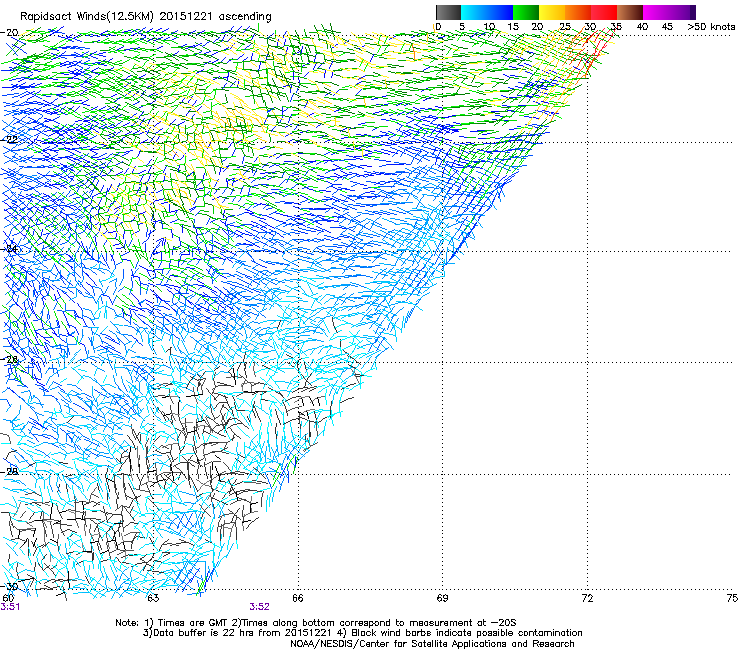Select the '-22' latitude axis label
This screenshot has width=740, height=650.
(9, 140)
